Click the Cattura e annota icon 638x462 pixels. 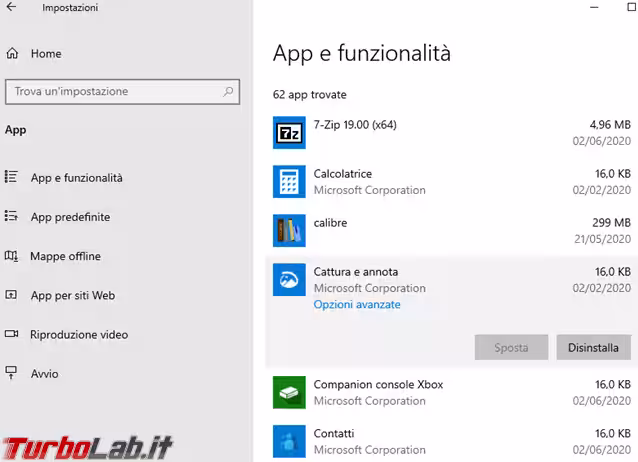tap(289, 280)
